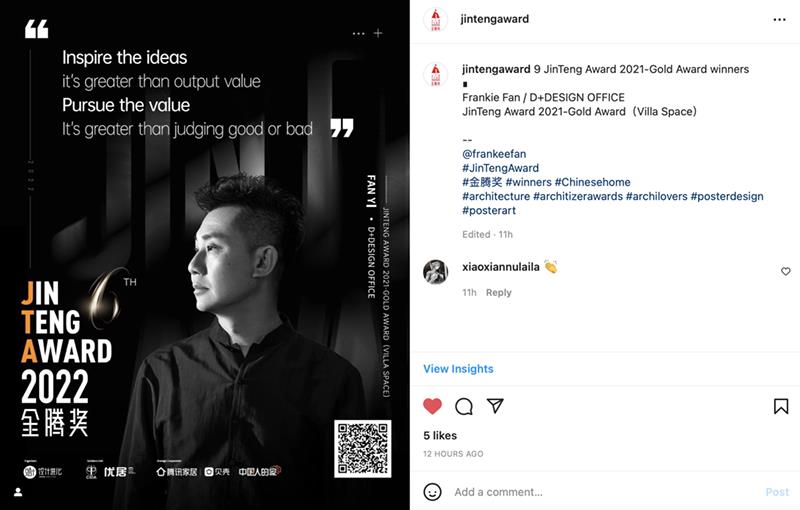Screen dimensions: 800x510
Task: Like xiaoxiannulaila's comment with small heart
Action: click(786, 271)
